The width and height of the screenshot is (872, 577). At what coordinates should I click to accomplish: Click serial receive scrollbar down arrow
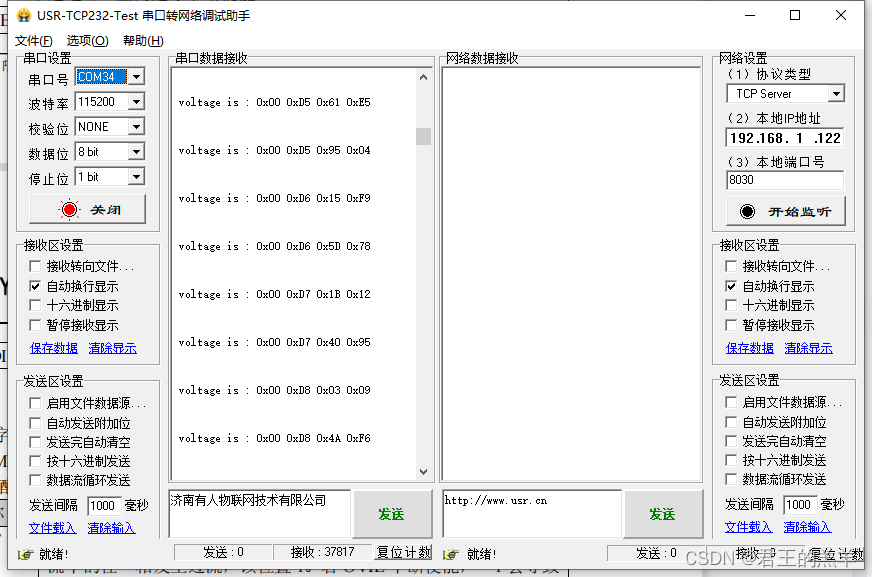pos(423,472)
